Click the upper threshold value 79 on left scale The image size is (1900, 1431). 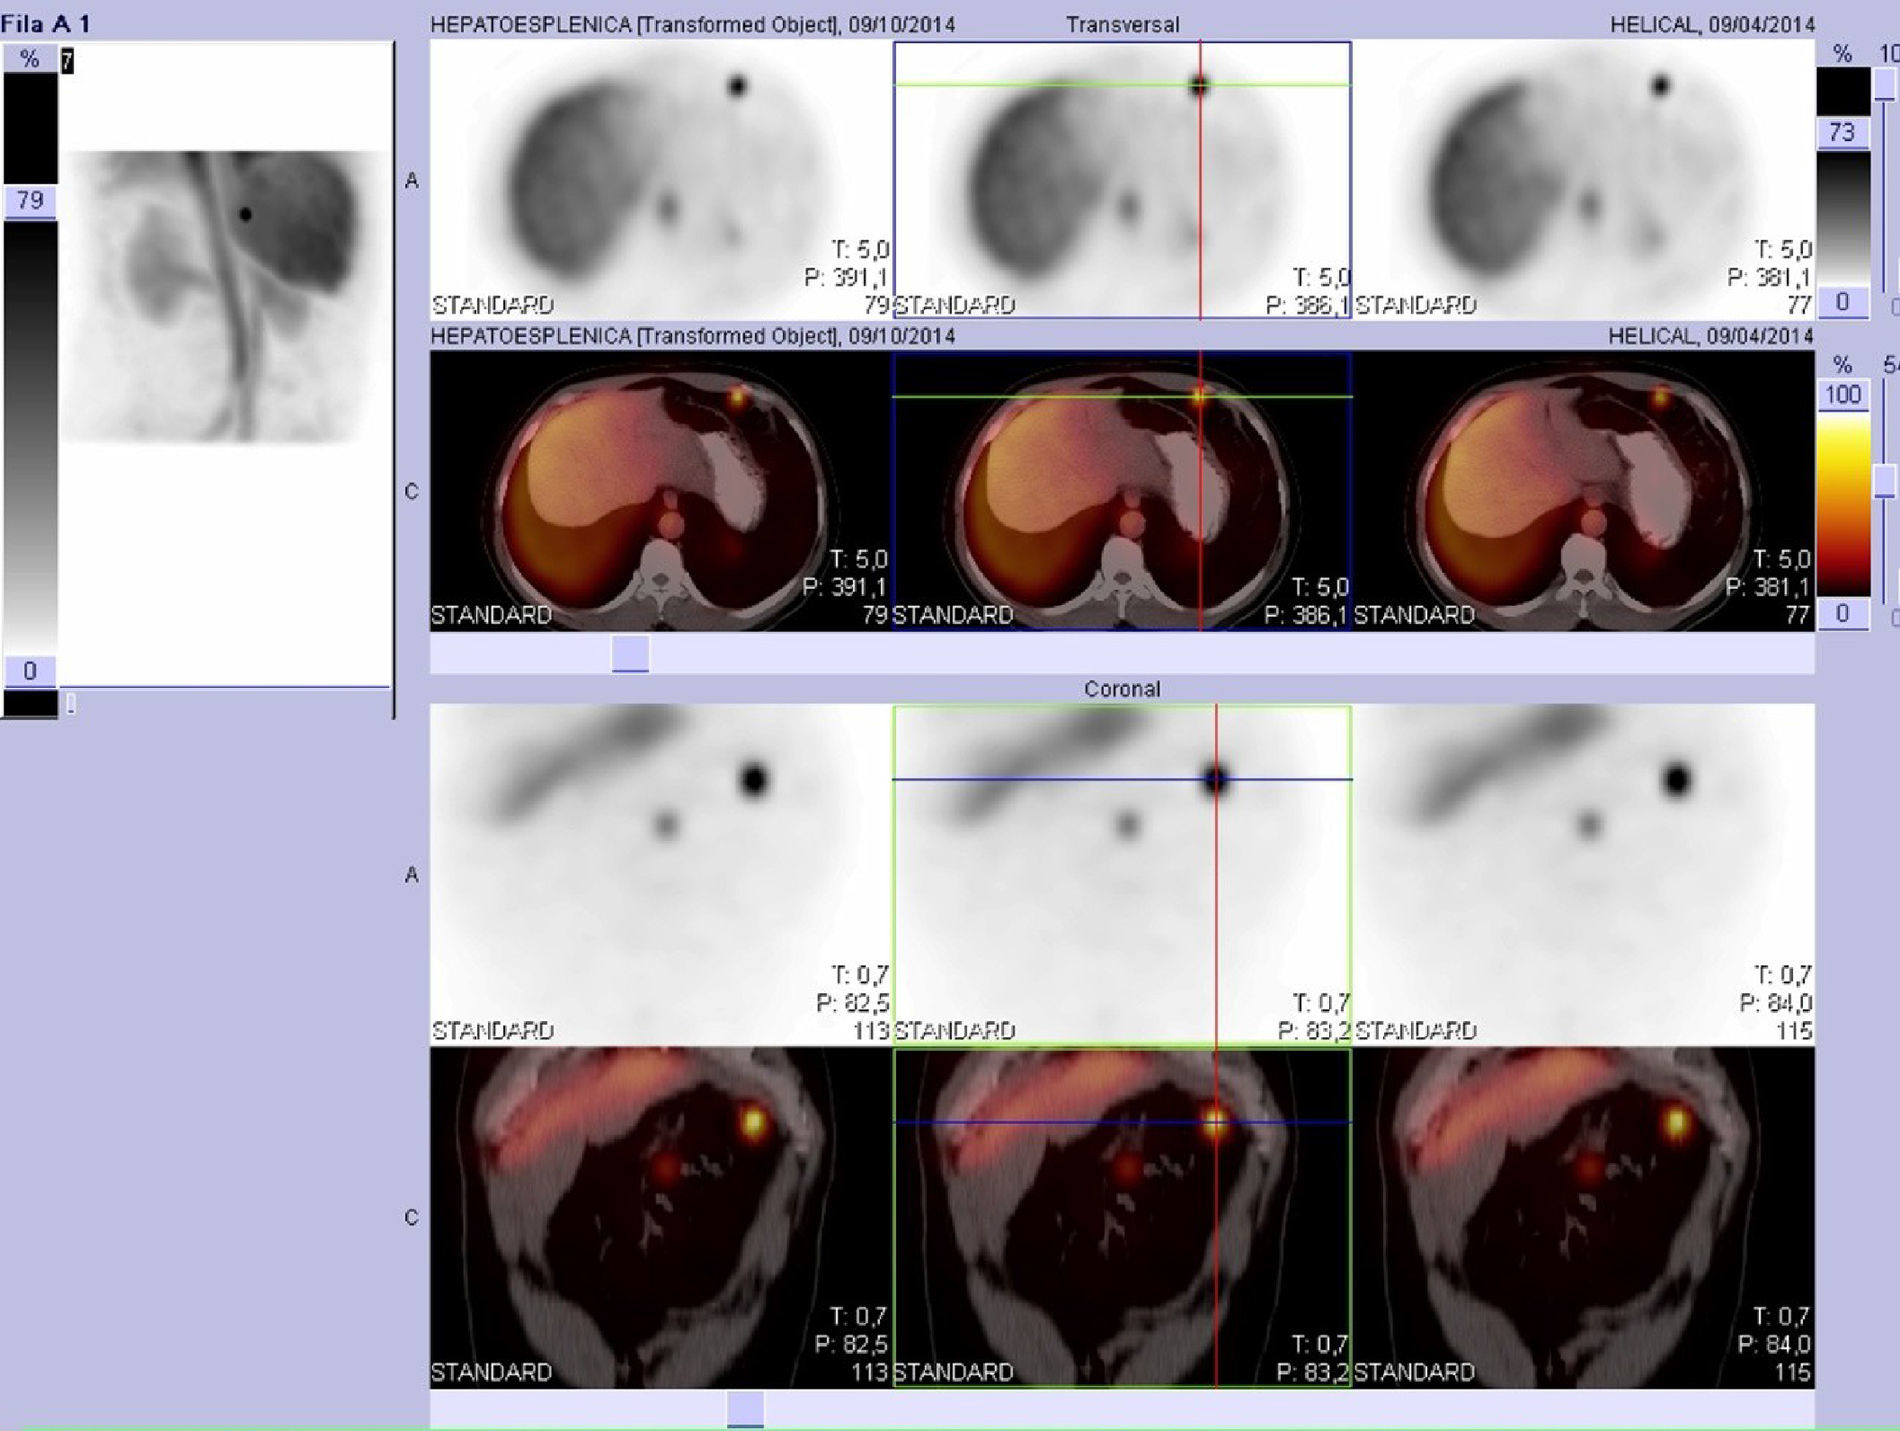point(30,201)
